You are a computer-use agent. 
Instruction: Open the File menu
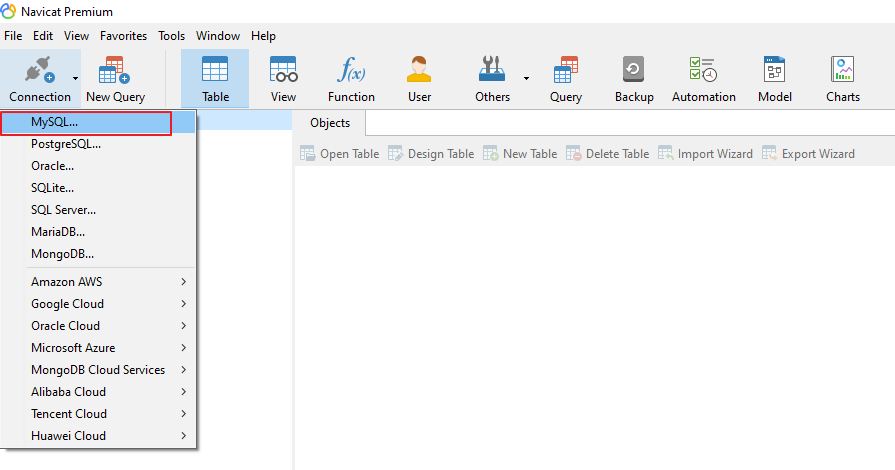(x=13, y=36)
